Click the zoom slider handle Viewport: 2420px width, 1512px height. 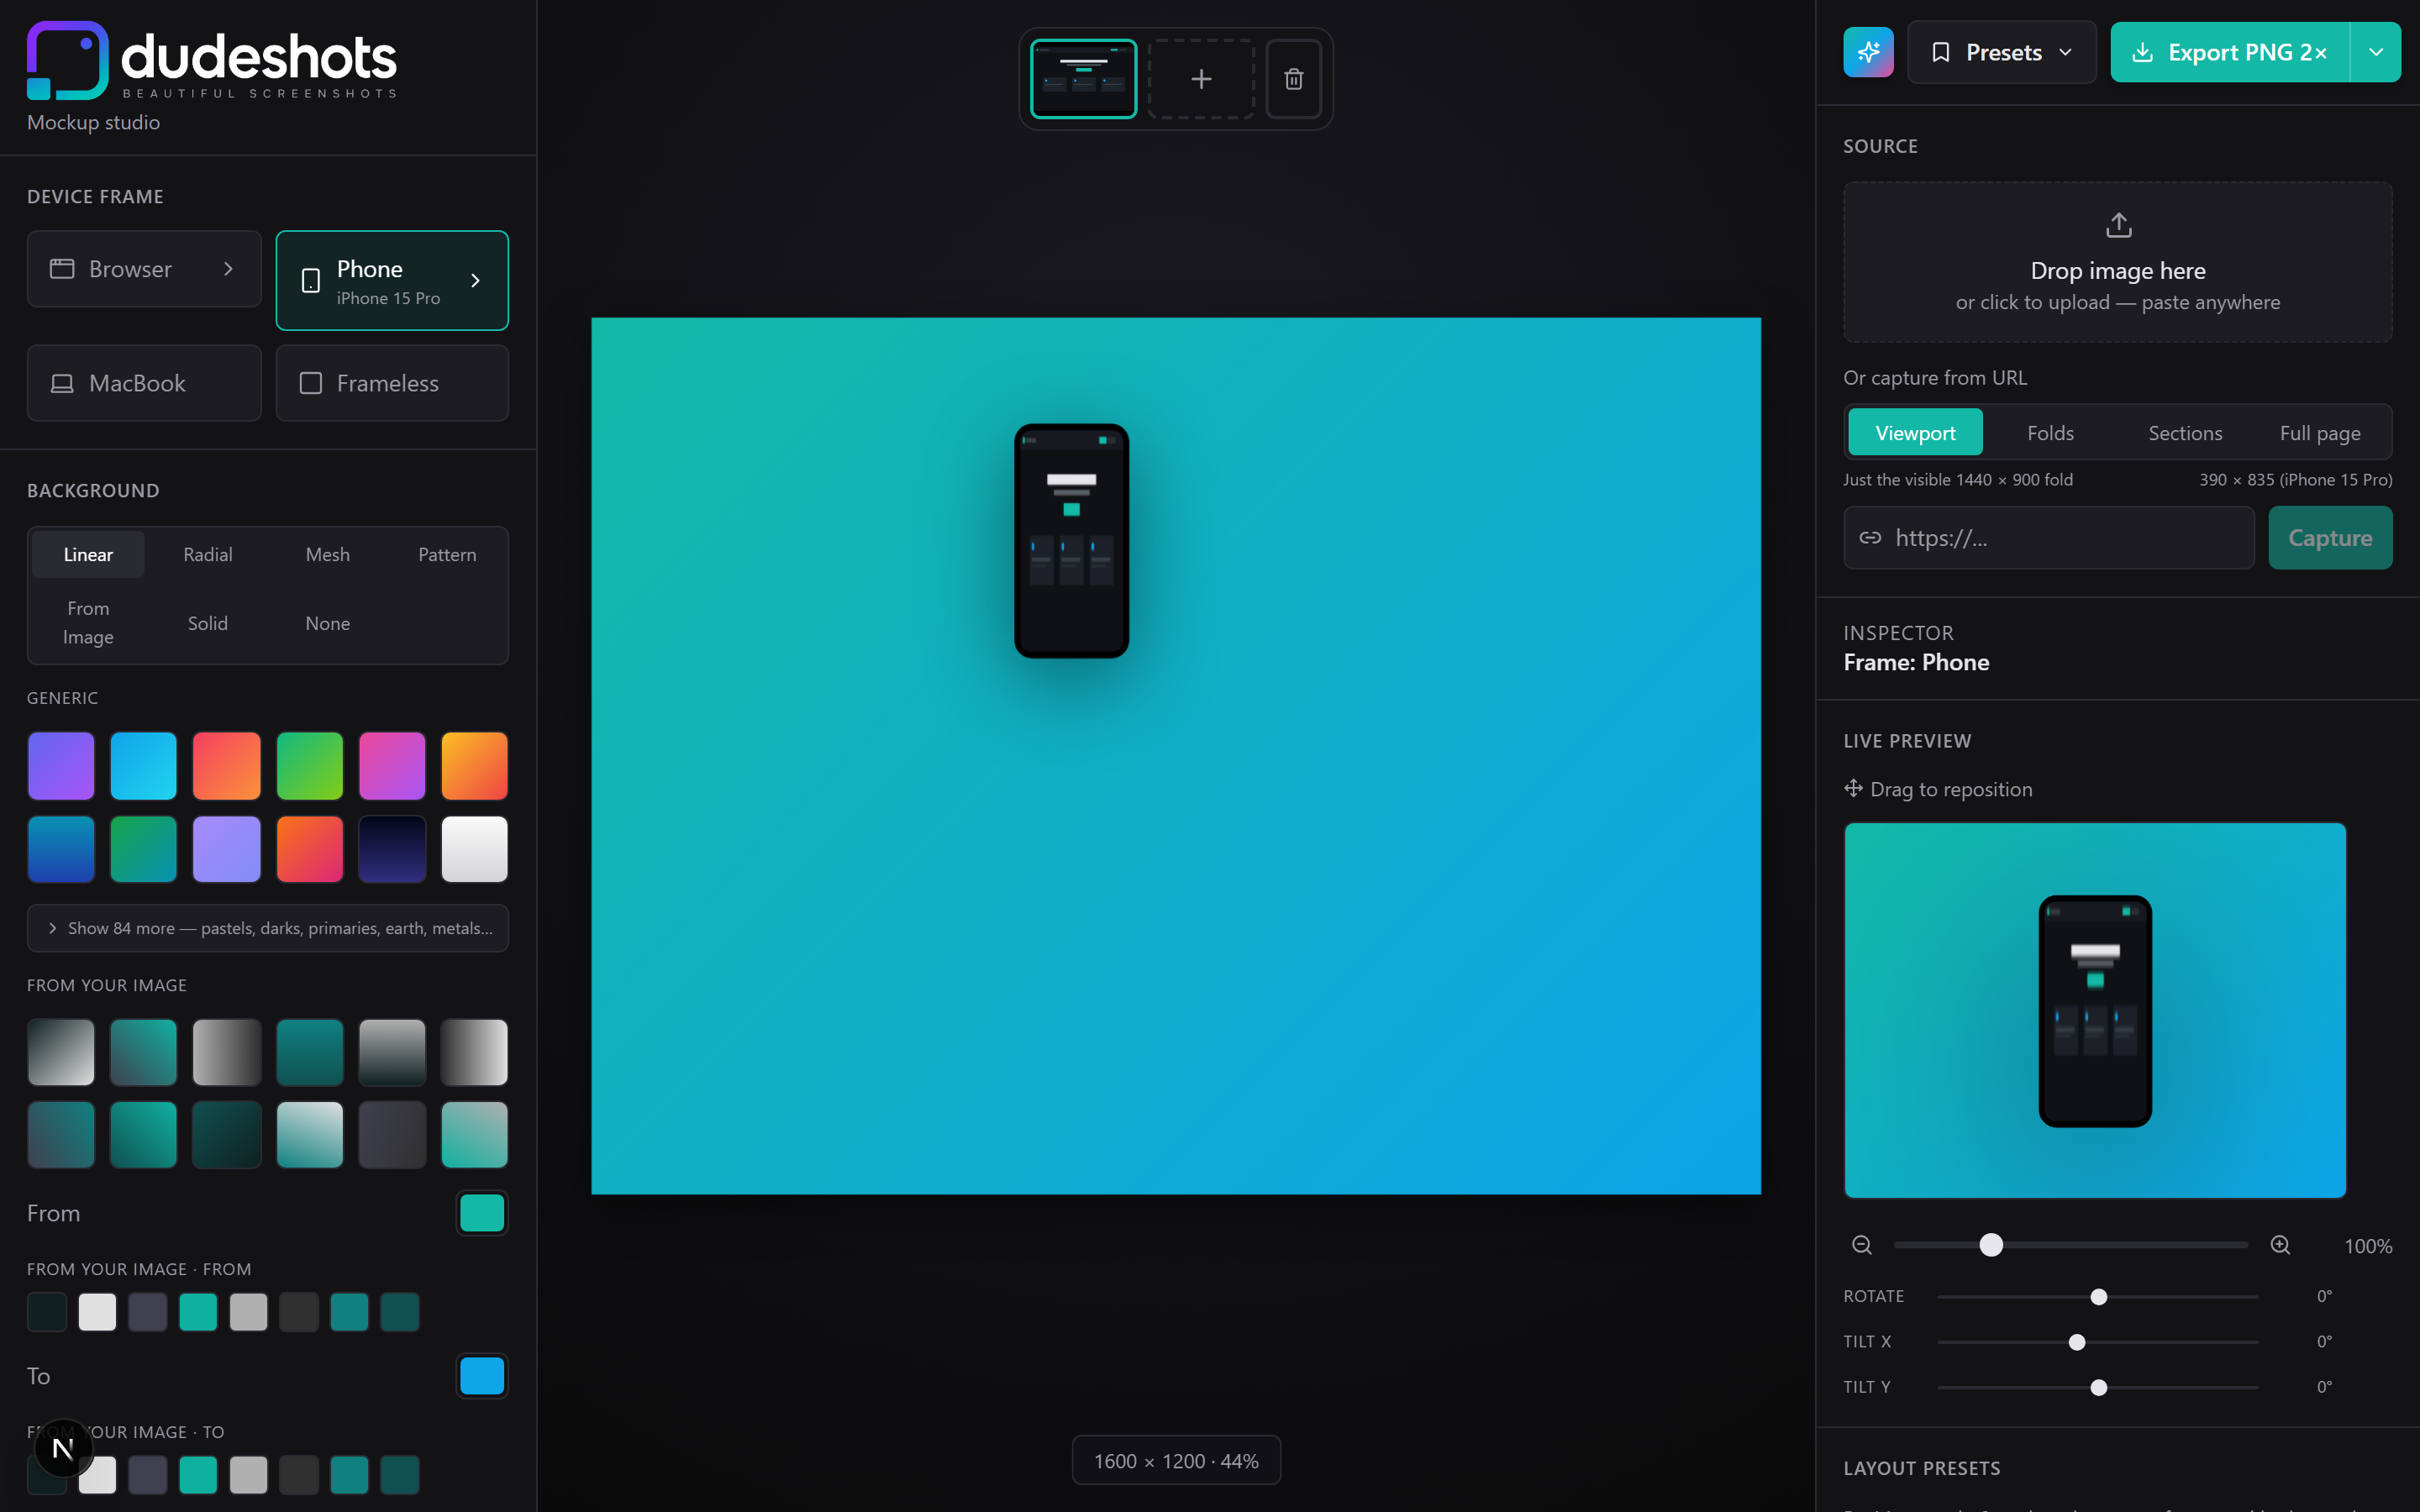pyautogui.click(x=1991, y=1245)
